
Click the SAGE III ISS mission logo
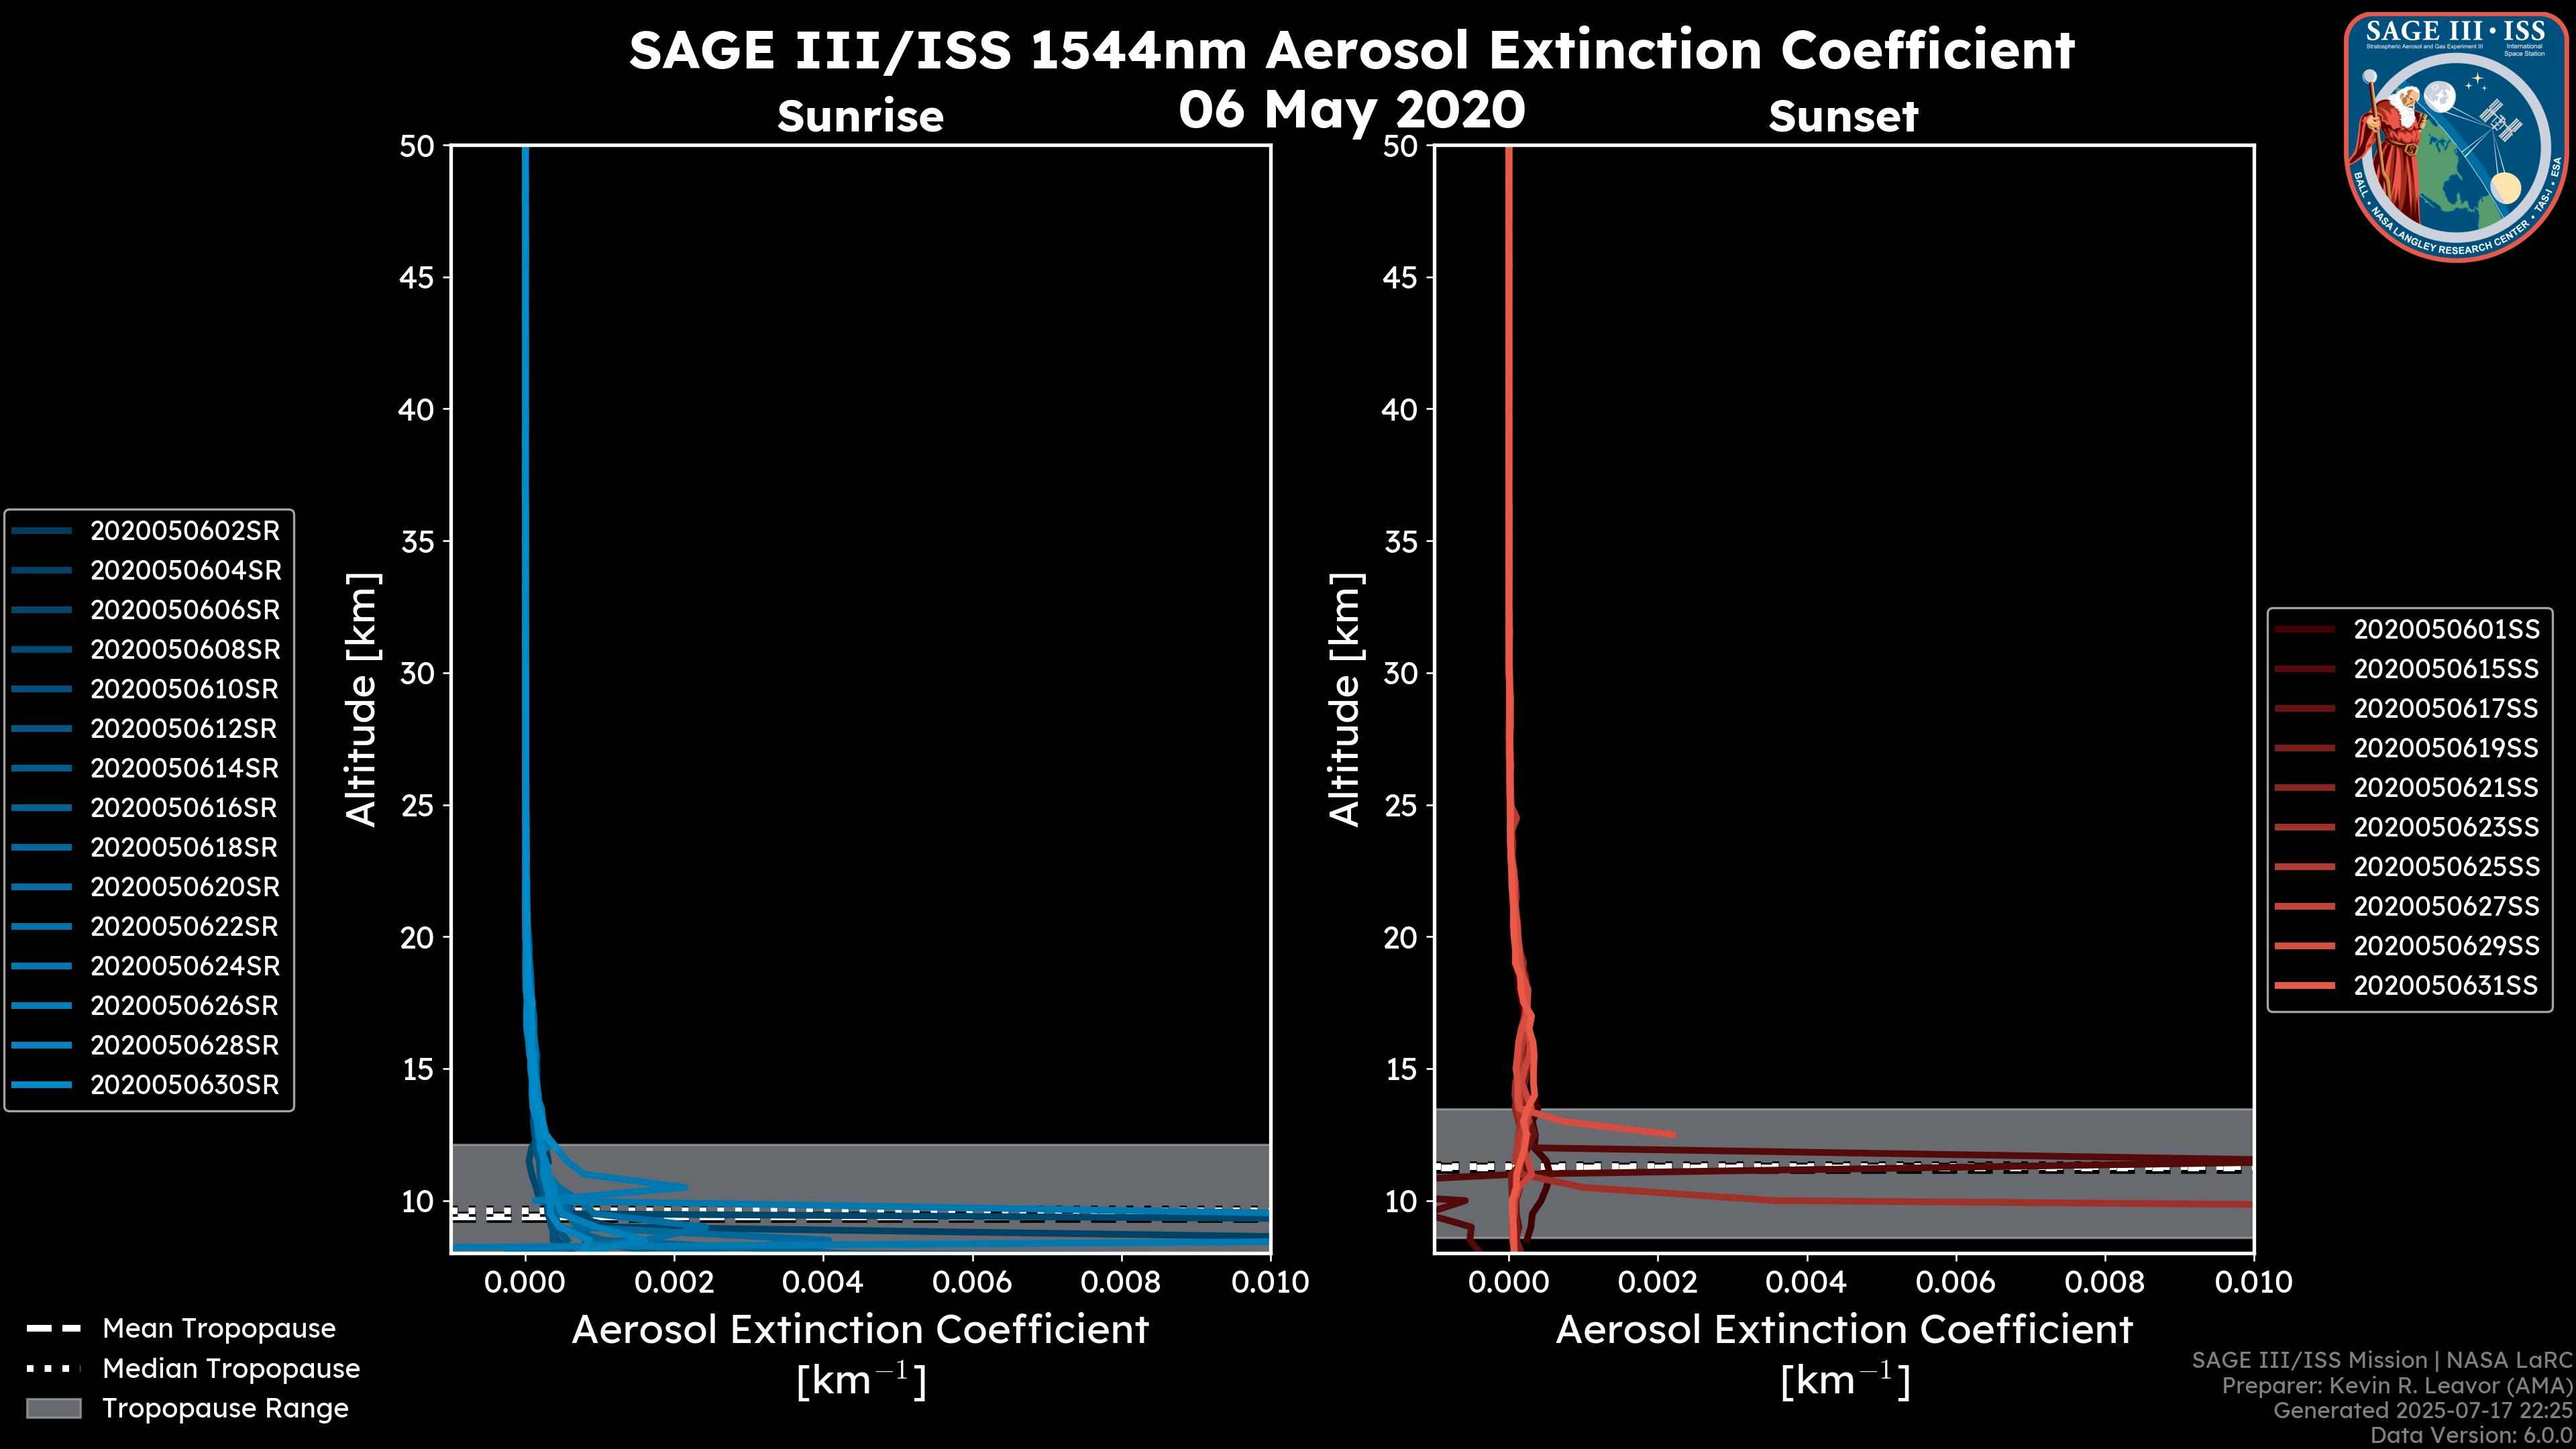(2456, 137)
